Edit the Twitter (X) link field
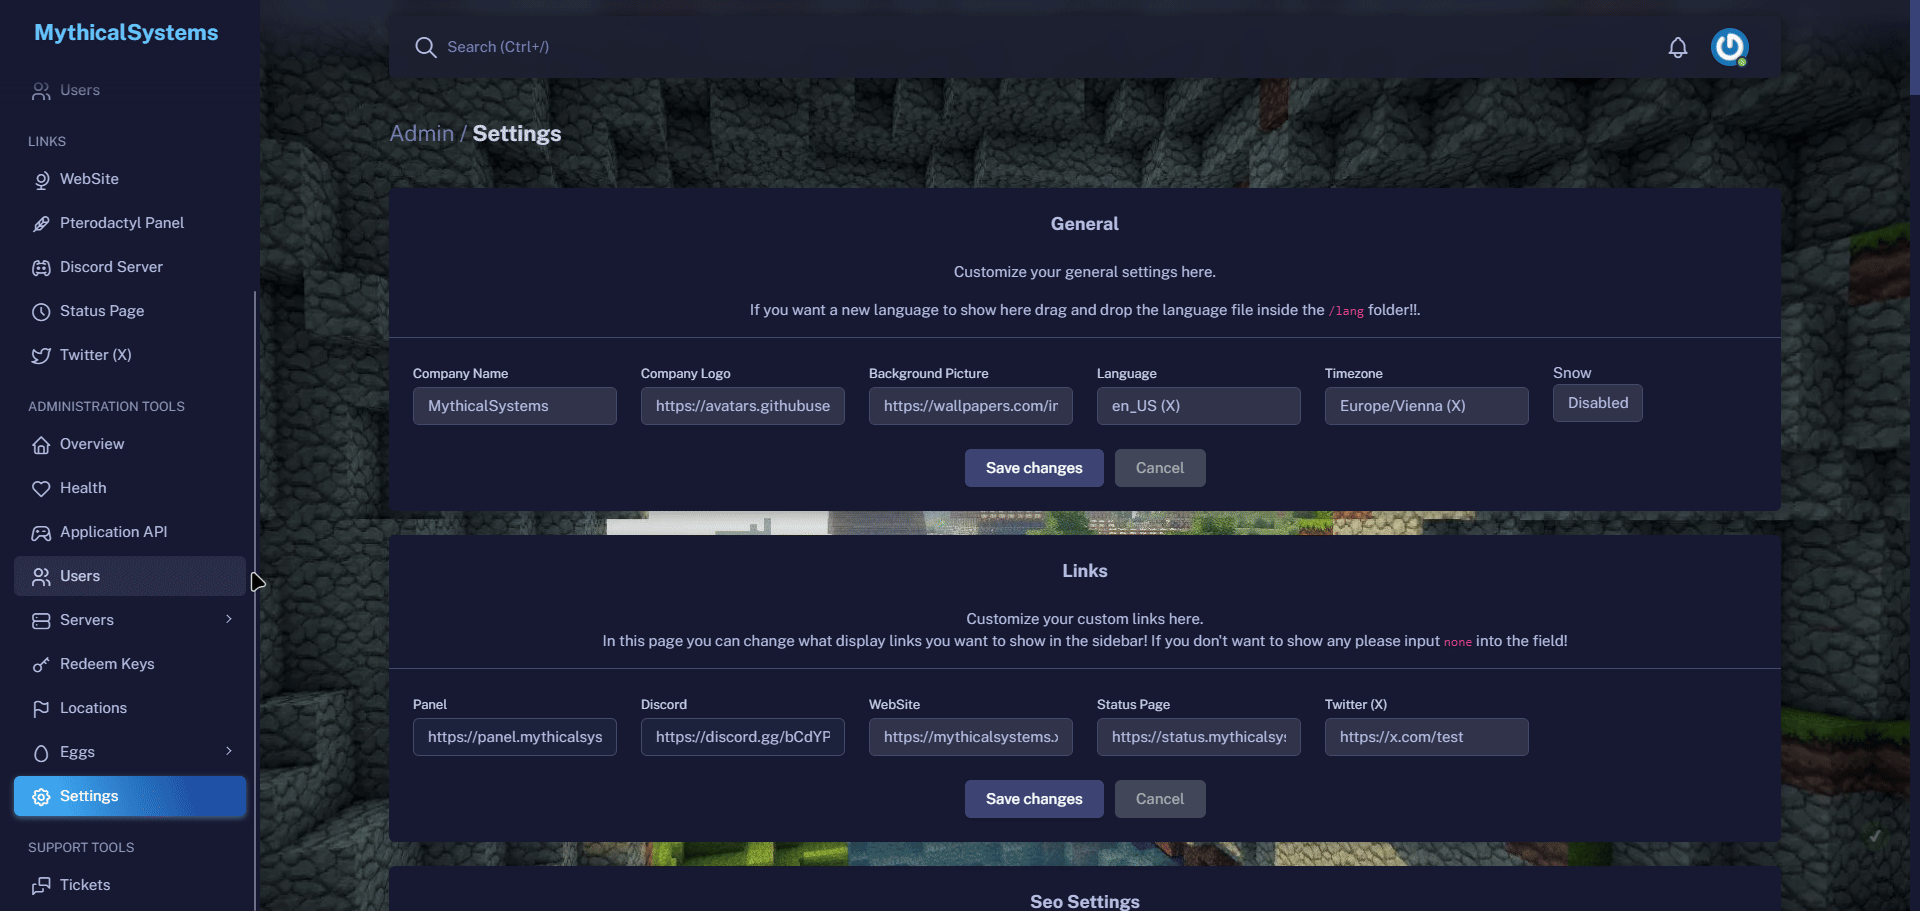This screenshot has width=1920, height=911. click(1426, 737)
